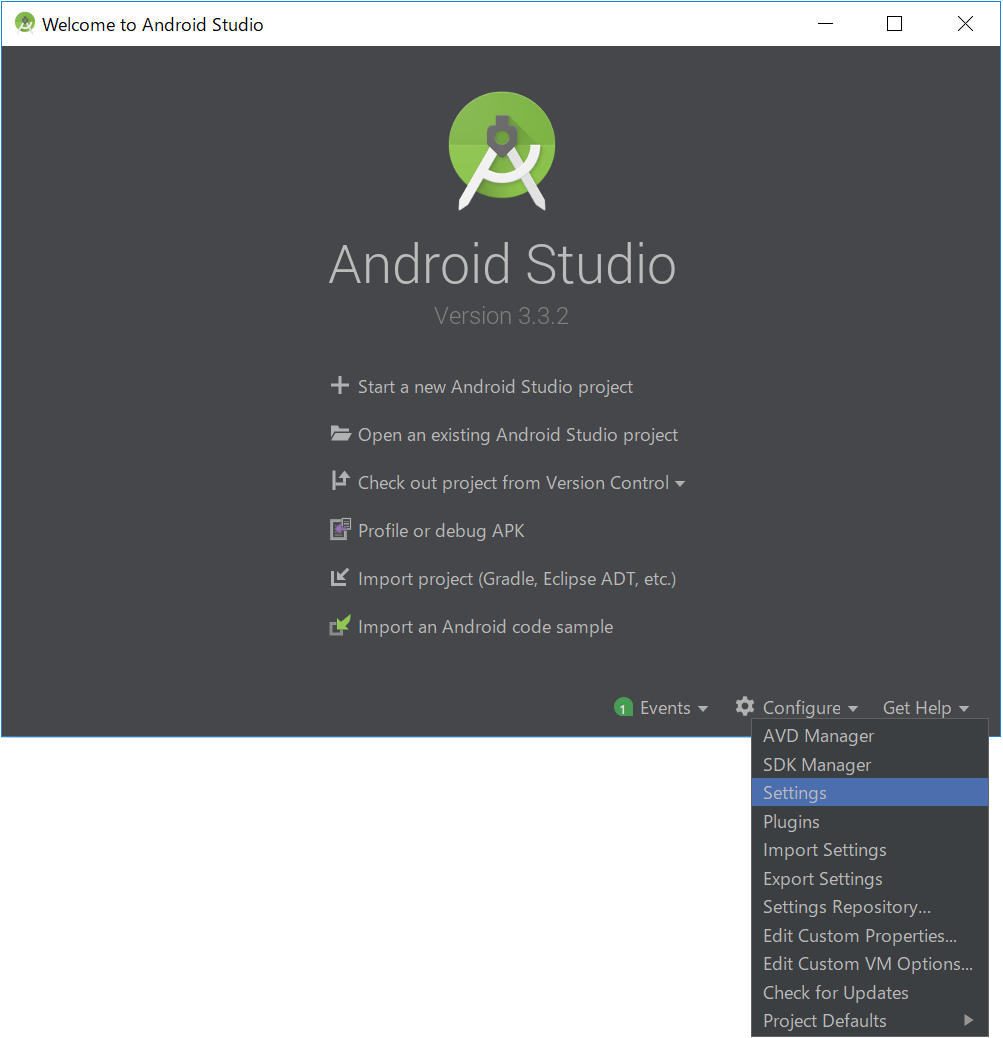Click the Android Studio title bar icon
This screenshot has height=1038, width=1003.
[x=24, y=23]
